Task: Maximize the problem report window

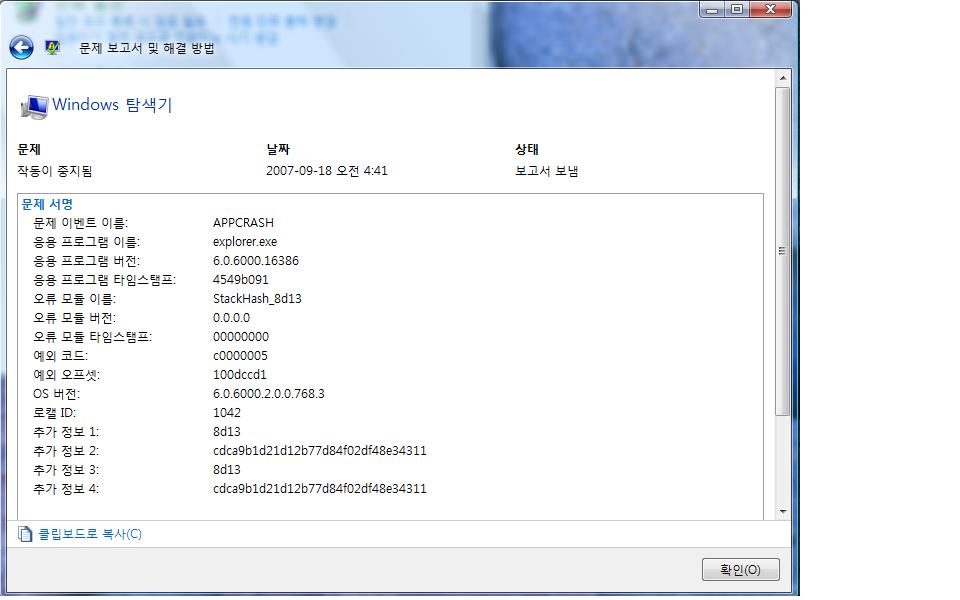Action: coord(737,9)
